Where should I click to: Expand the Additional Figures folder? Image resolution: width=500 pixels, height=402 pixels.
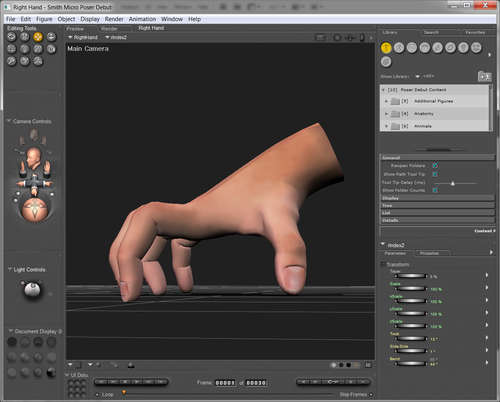coord(386,101)
